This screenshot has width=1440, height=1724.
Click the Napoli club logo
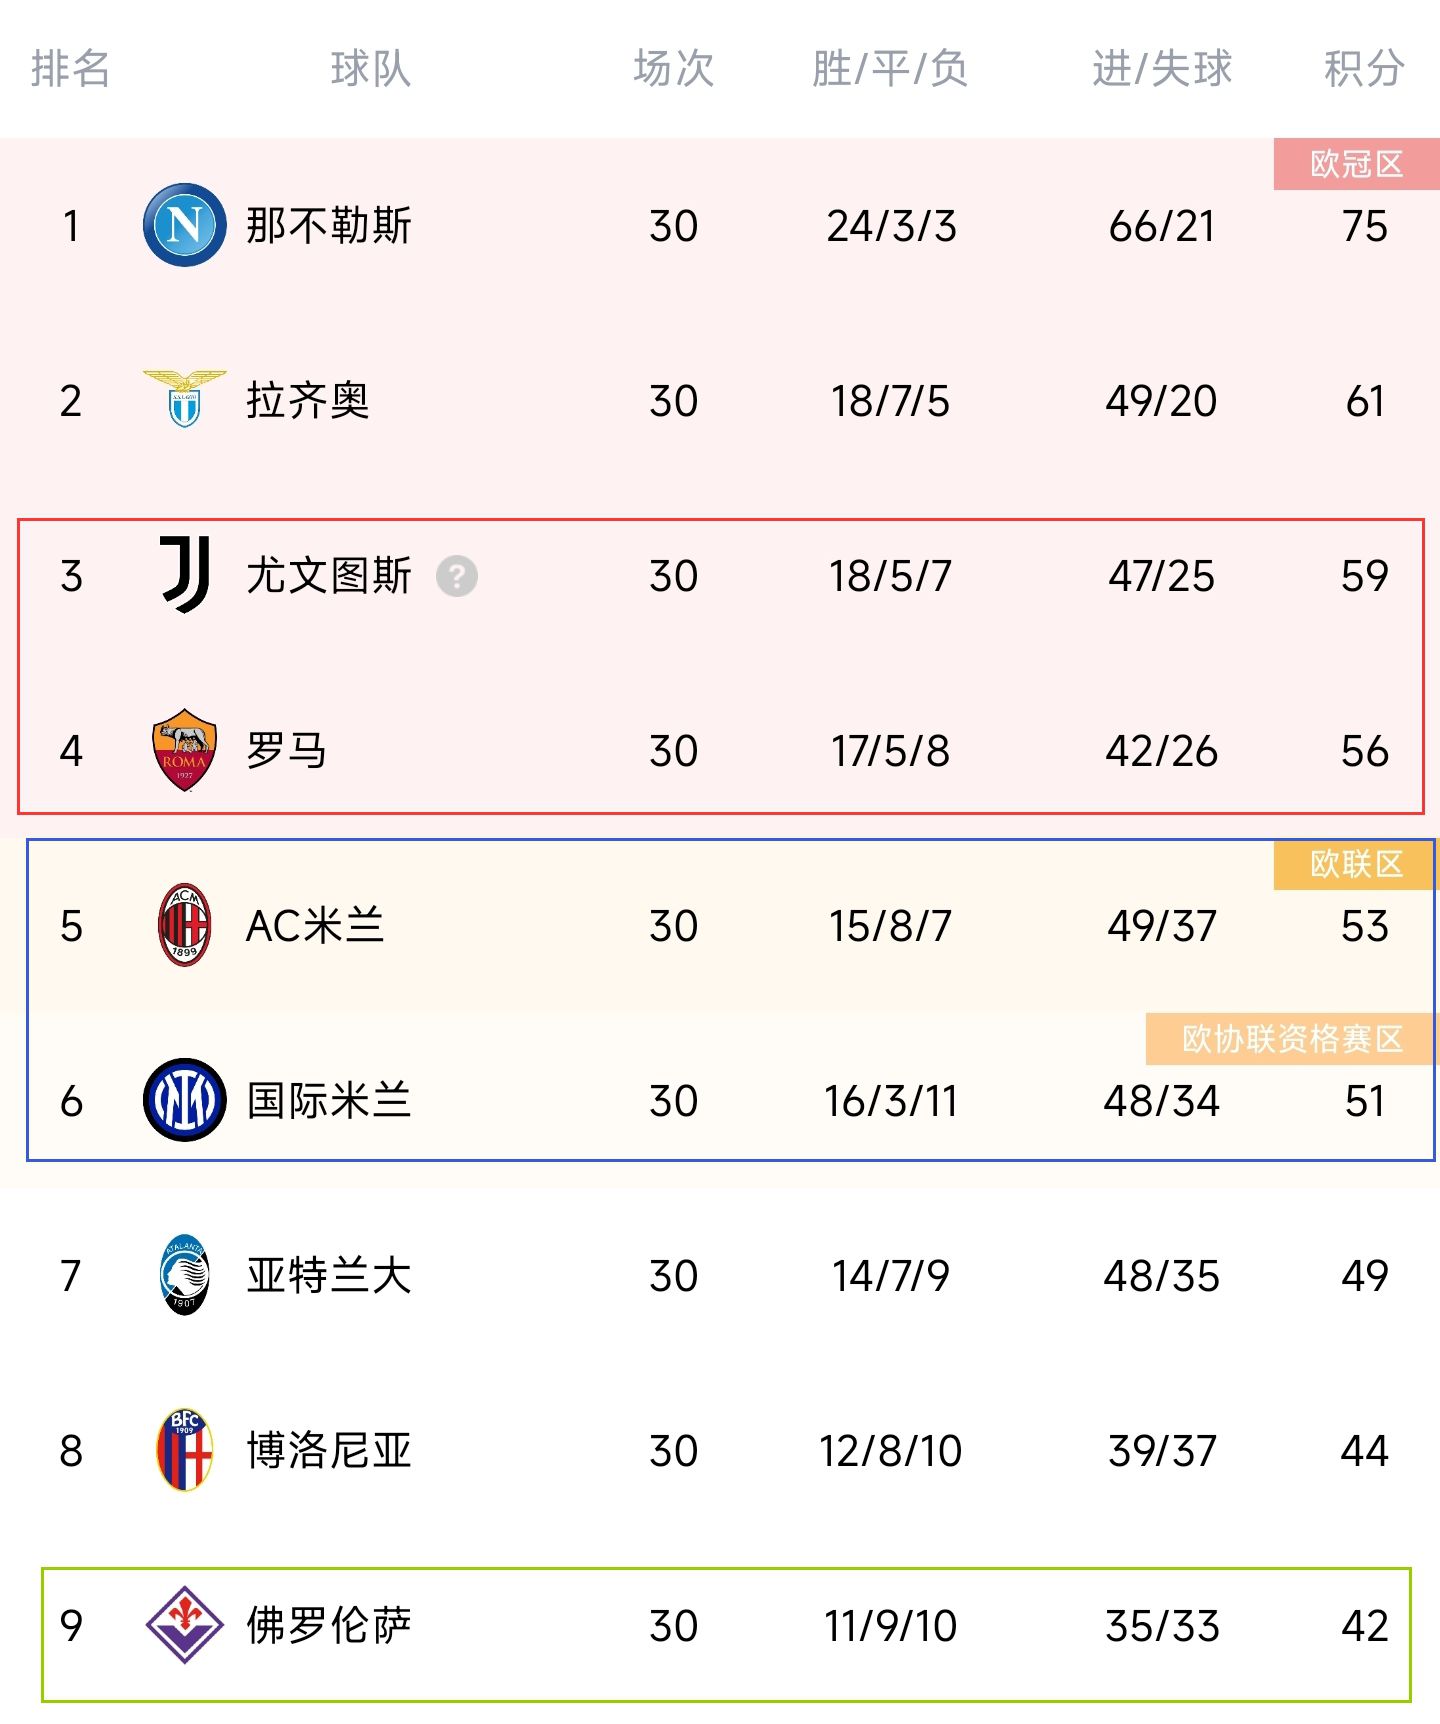185,225
